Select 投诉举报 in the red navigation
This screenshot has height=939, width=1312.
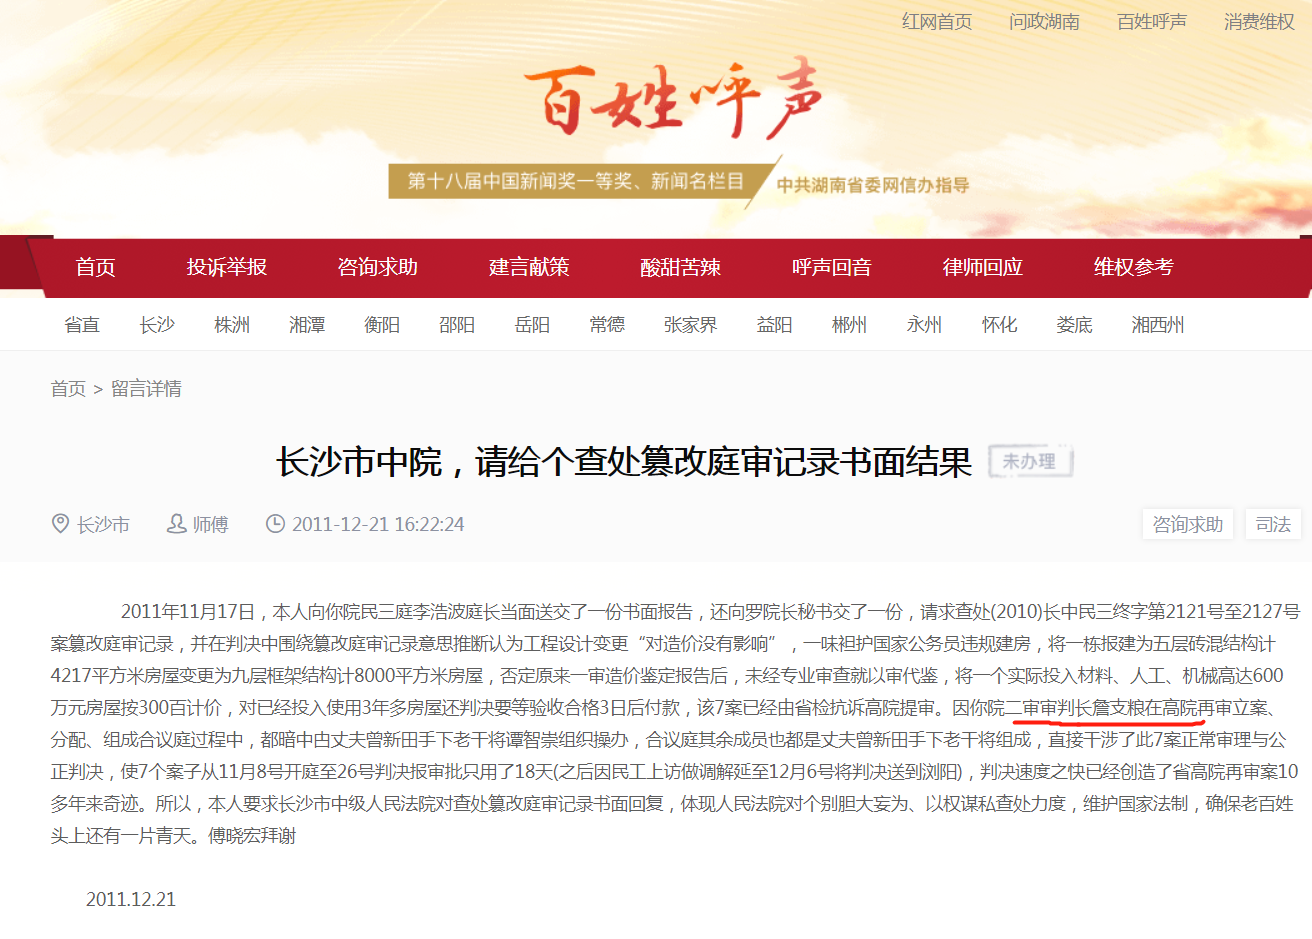tap(227, 267)
